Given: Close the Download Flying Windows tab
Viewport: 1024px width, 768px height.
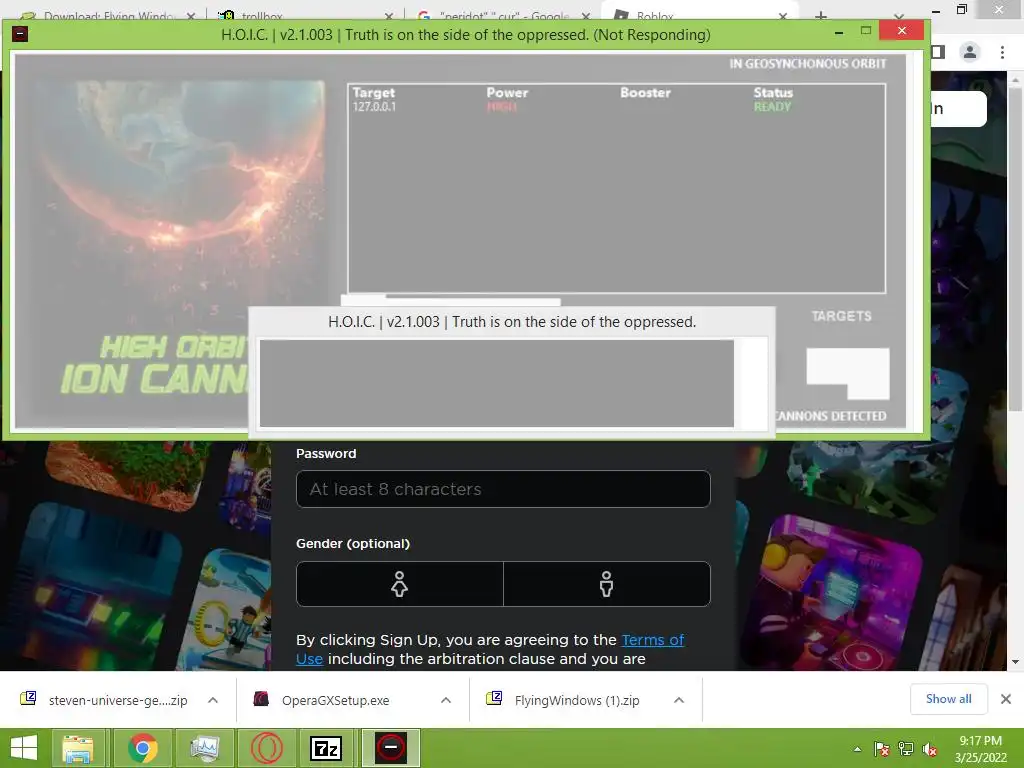Looking at the screenshot, I should click(x=191, y=16).
